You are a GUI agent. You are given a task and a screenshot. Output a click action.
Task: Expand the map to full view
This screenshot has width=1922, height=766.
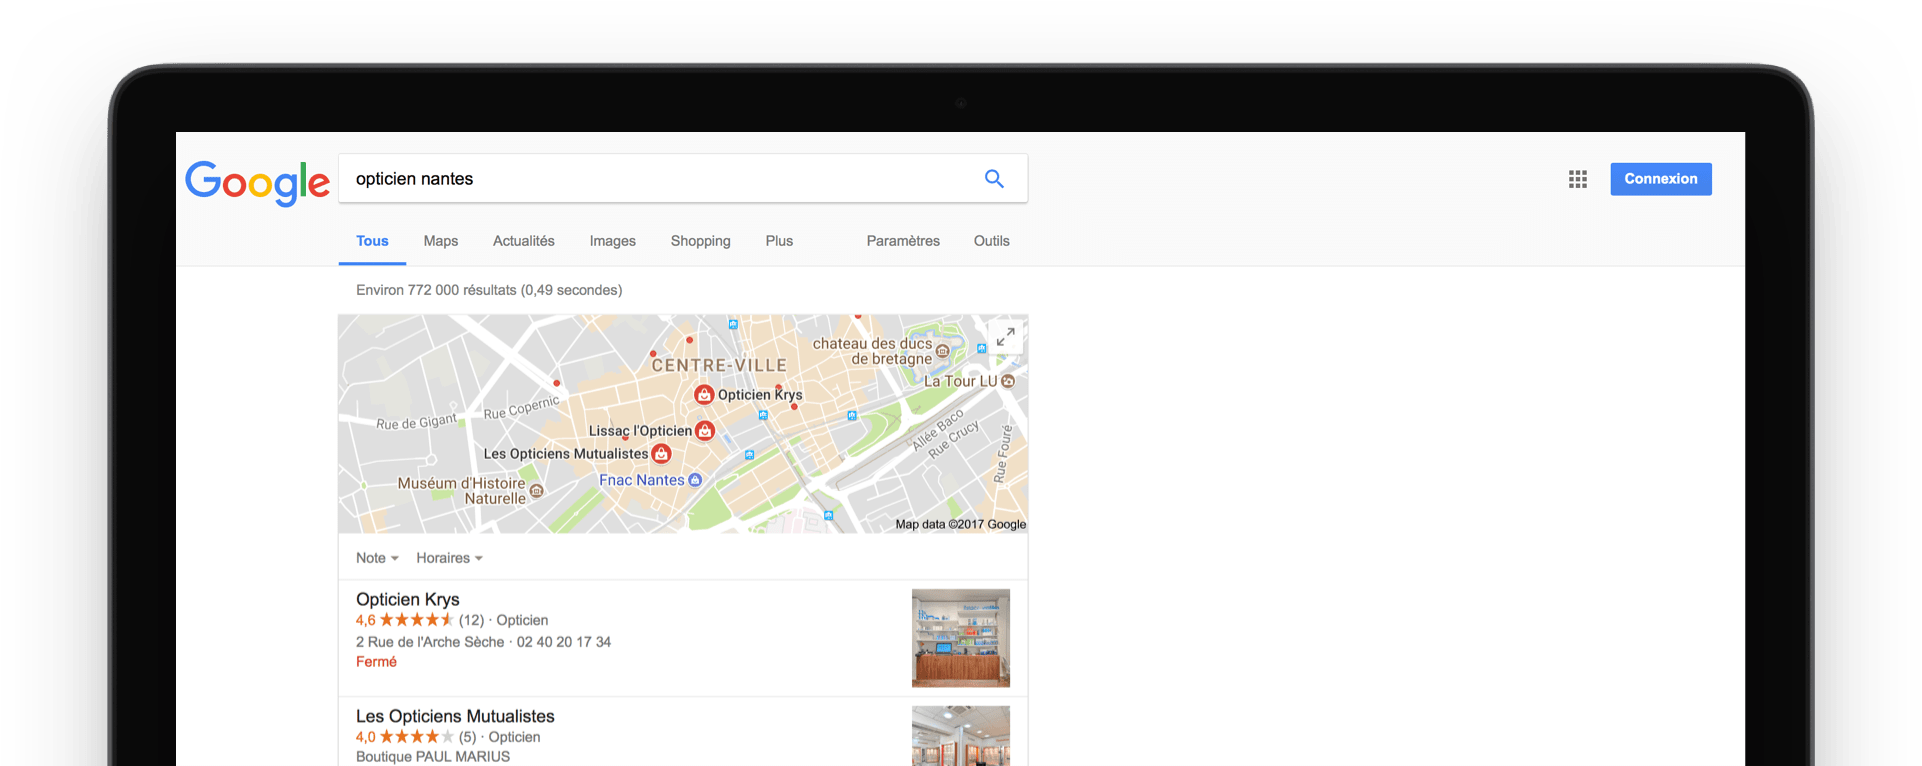pos(1005,337)
